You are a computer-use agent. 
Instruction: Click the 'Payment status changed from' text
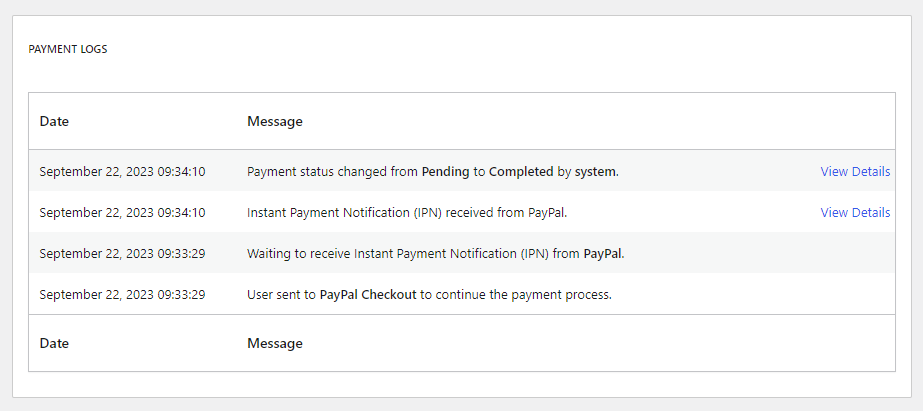pyautogui.click(x=333, y=172)
